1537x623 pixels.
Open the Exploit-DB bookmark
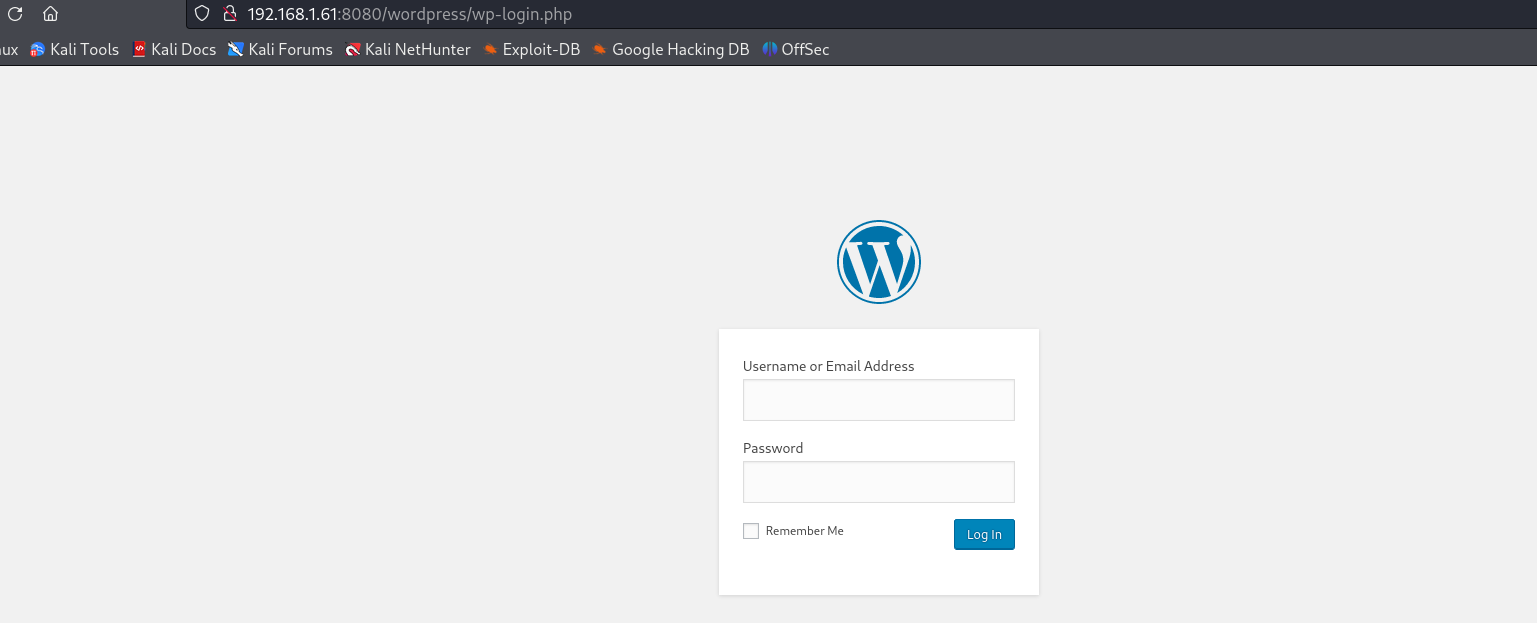(531, 49)
